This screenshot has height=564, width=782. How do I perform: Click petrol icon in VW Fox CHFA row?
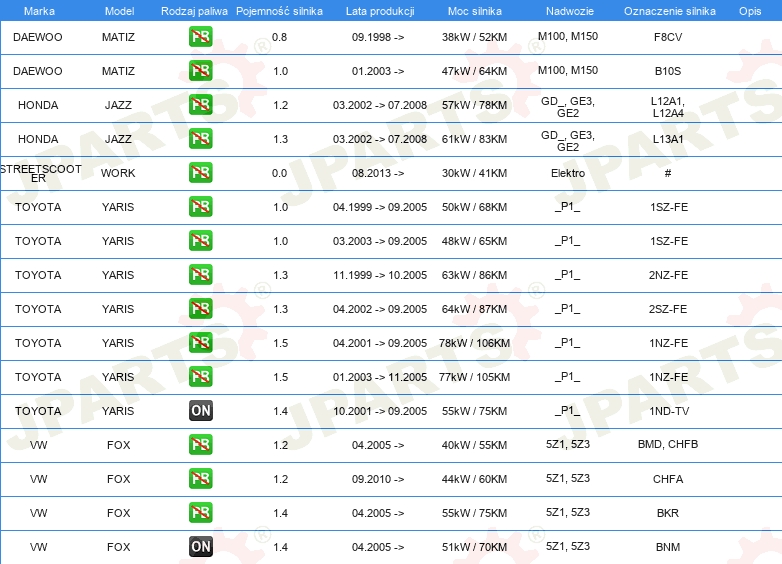click(200, 479)
